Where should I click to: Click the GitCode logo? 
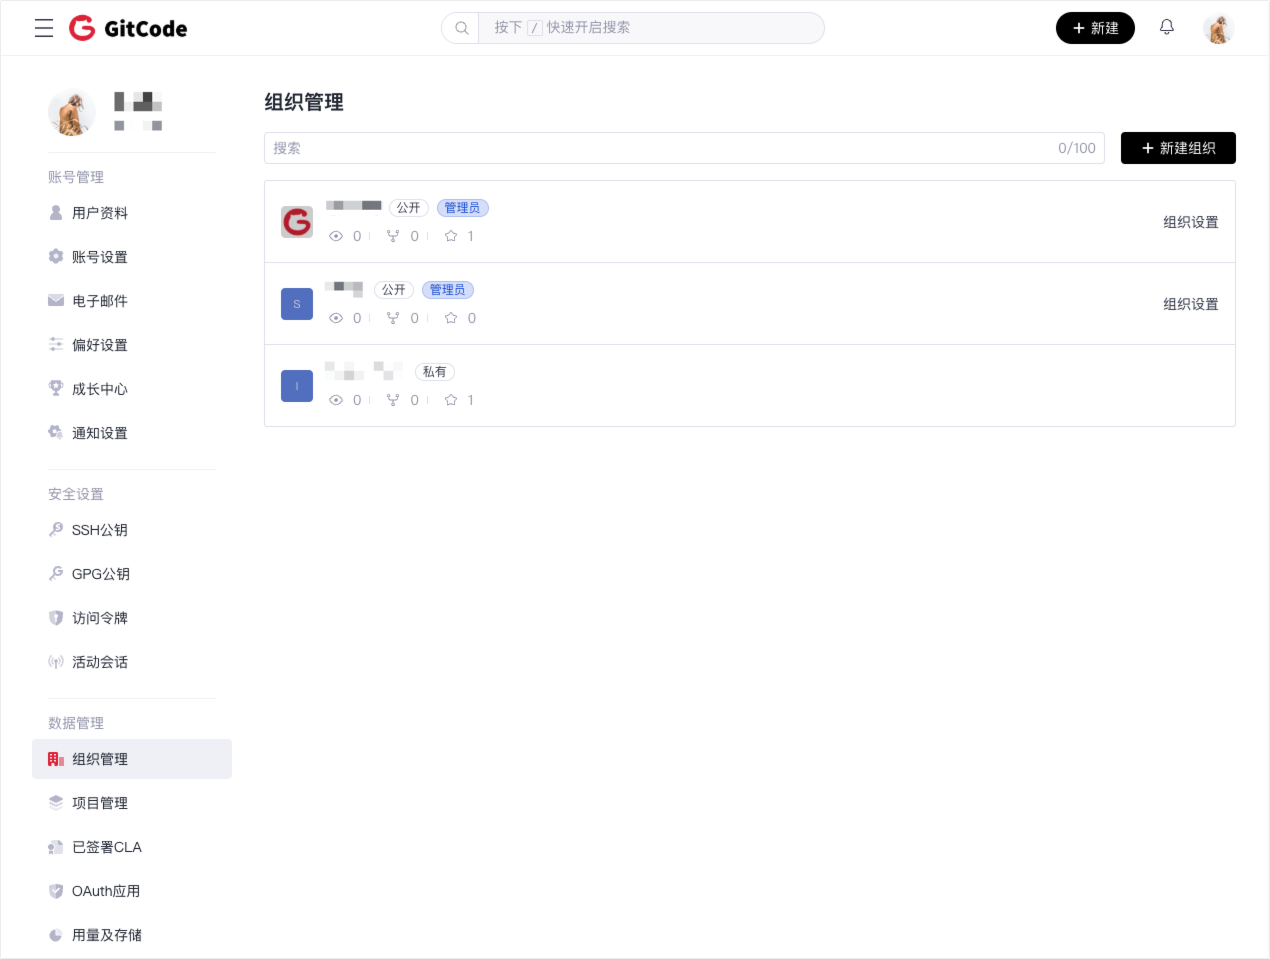[x=128, y=28]
